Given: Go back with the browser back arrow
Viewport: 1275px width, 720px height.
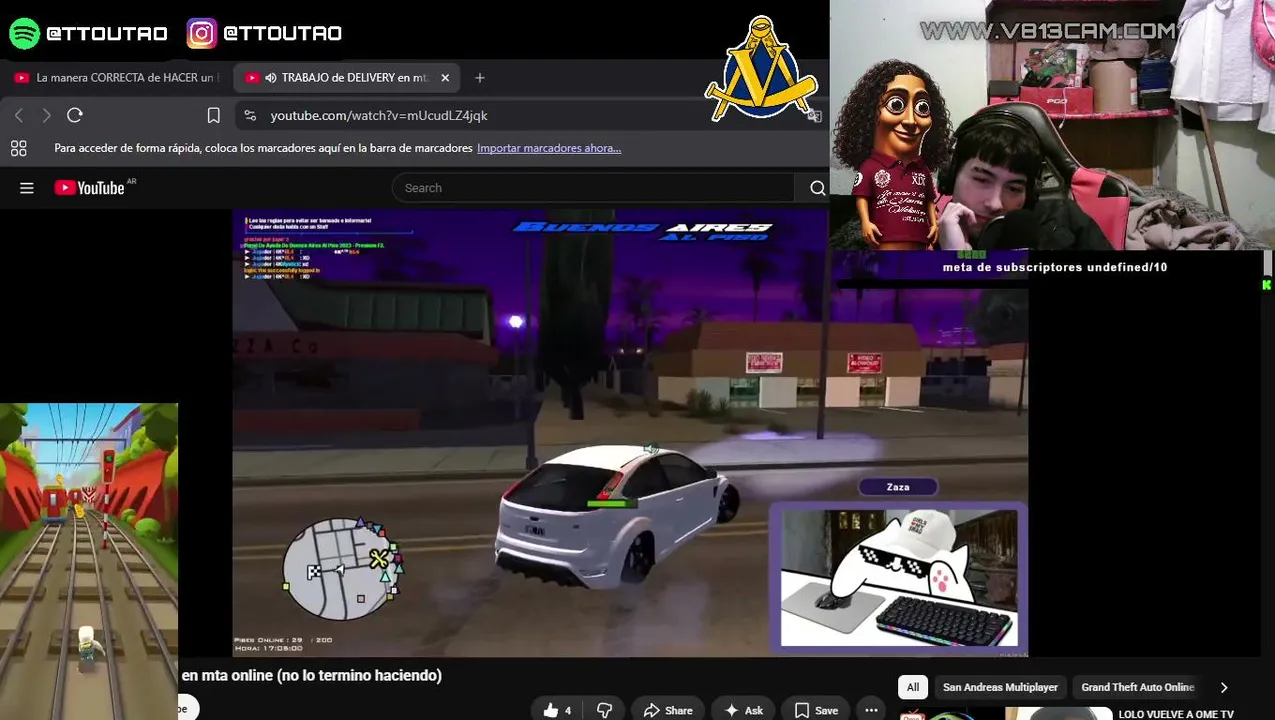Looking at the screenshot, I should pos(19,115).
